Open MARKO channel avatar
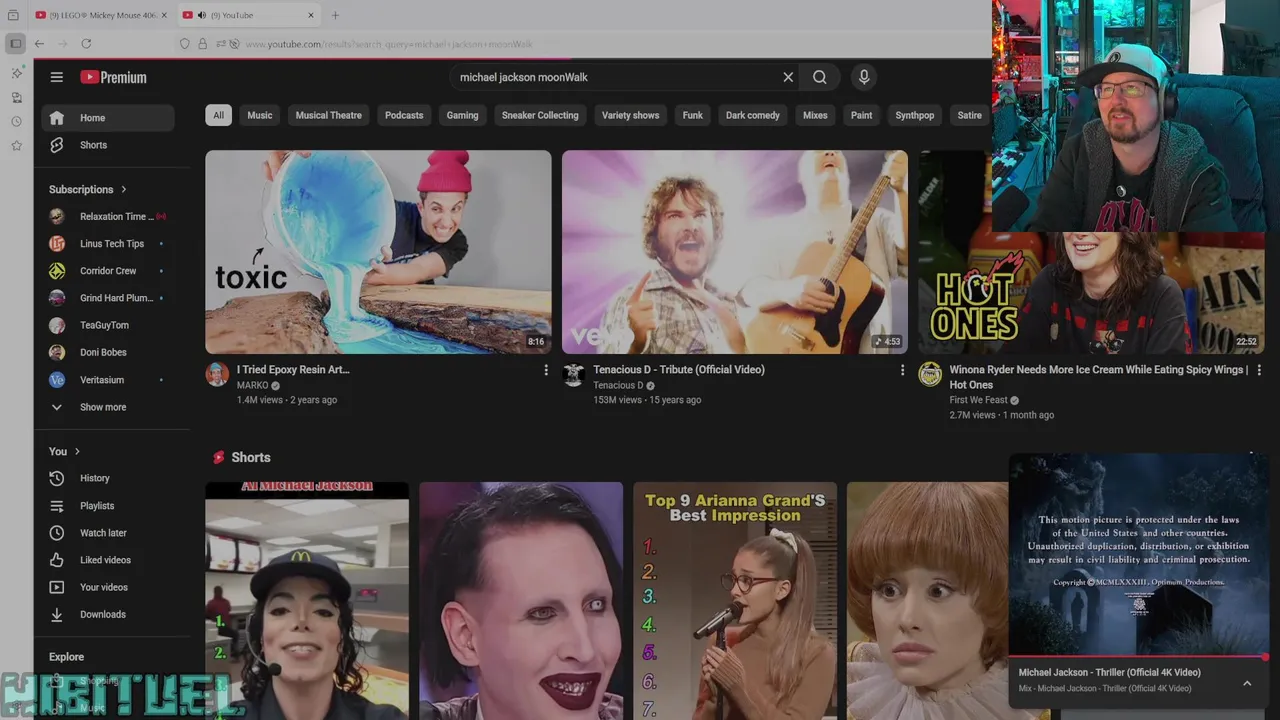 point(217,374)
